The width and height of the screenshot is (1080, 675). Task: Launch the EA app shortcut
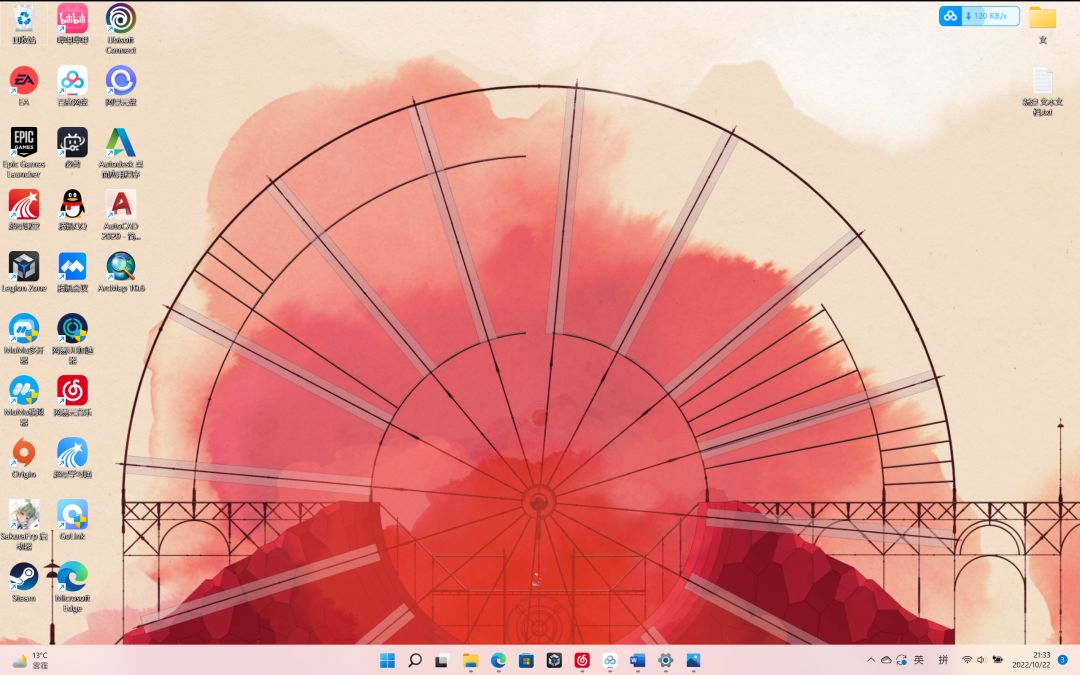tap(23, 87)
